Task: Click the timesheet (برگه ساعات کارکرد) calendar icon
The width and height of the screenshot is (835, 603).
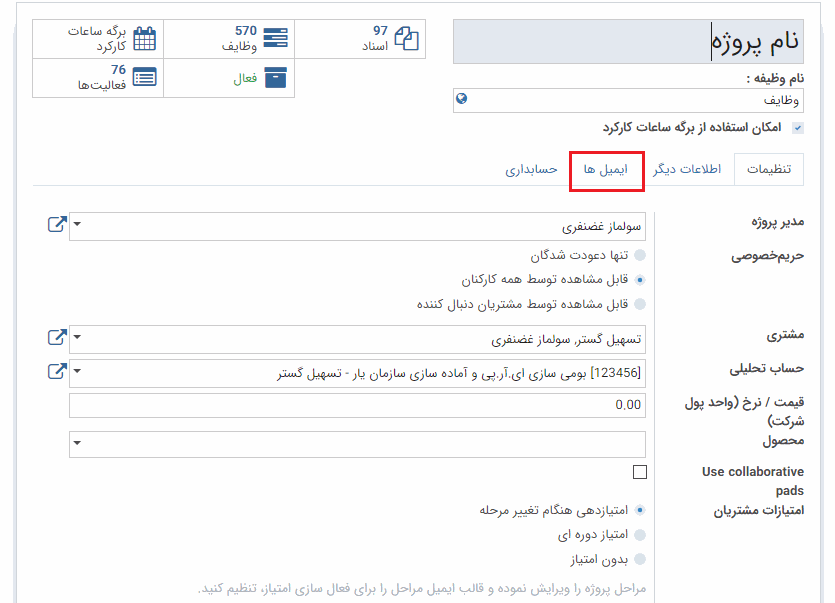Action: click(145, 39)
